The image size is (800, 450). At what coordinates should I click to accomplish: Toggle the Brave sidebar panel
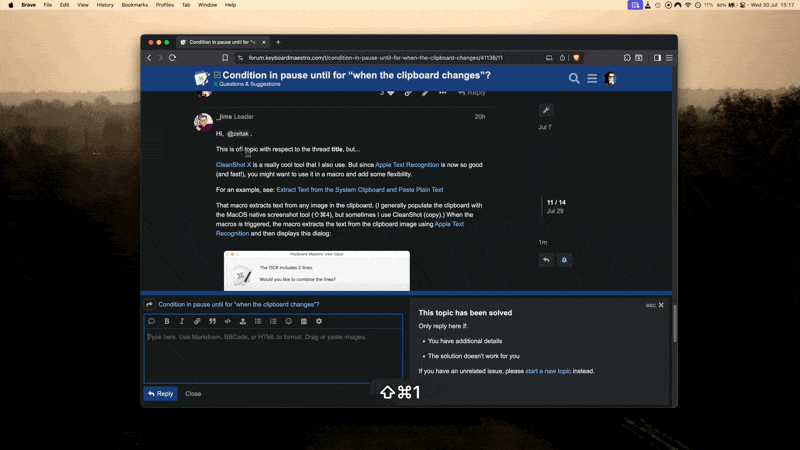[x=657, y=58]
